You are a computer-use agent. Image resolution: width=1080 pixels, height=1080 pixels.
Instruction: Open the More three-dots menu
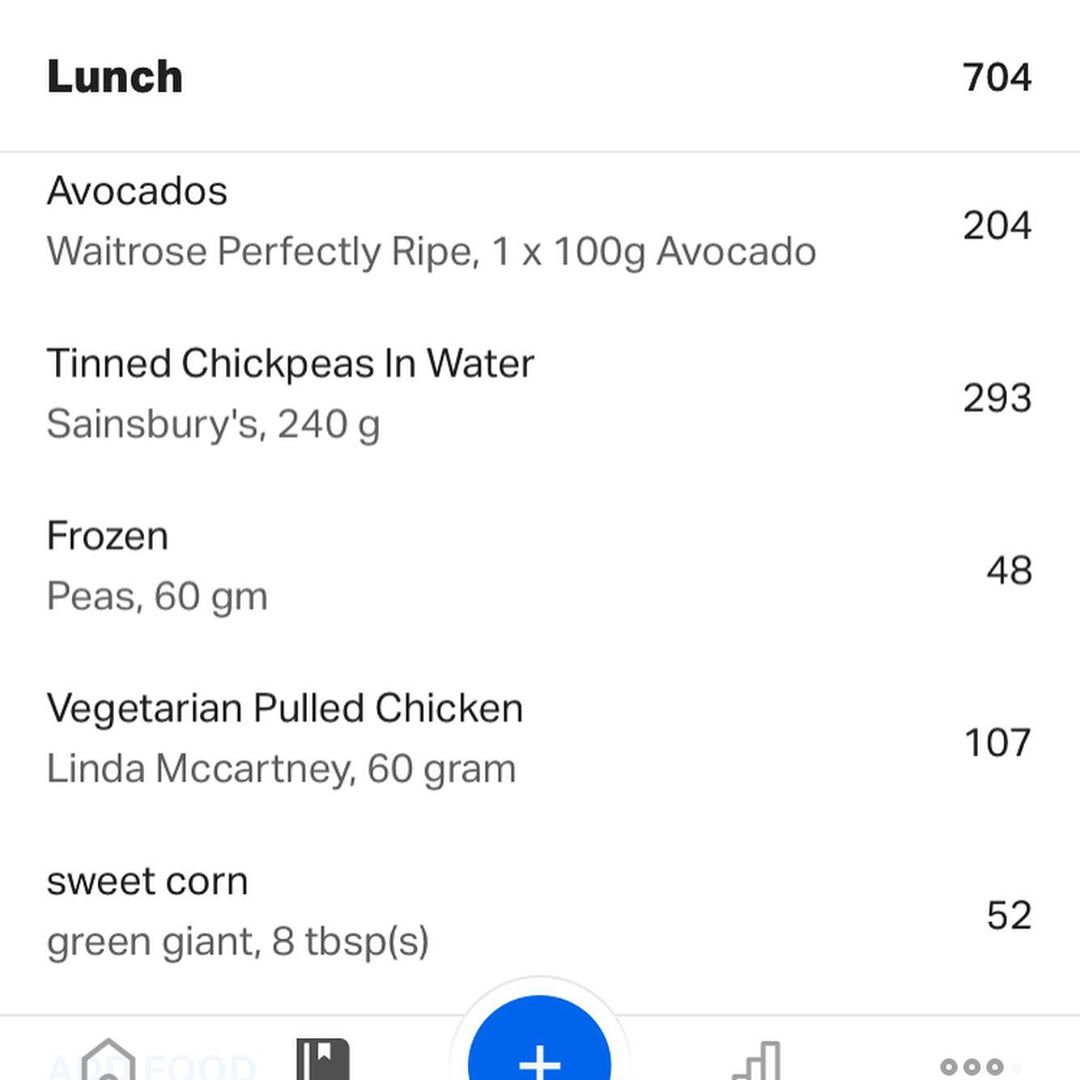pyautogui.click(x=971, y=1067)
